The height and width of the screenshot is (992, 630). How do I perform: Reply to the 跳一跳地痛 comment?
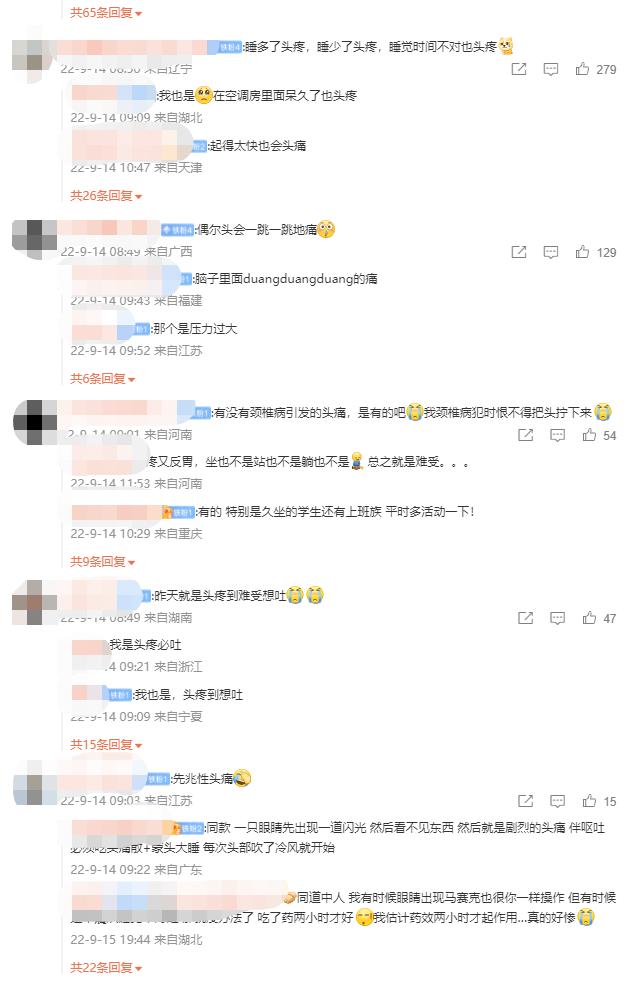551,252
